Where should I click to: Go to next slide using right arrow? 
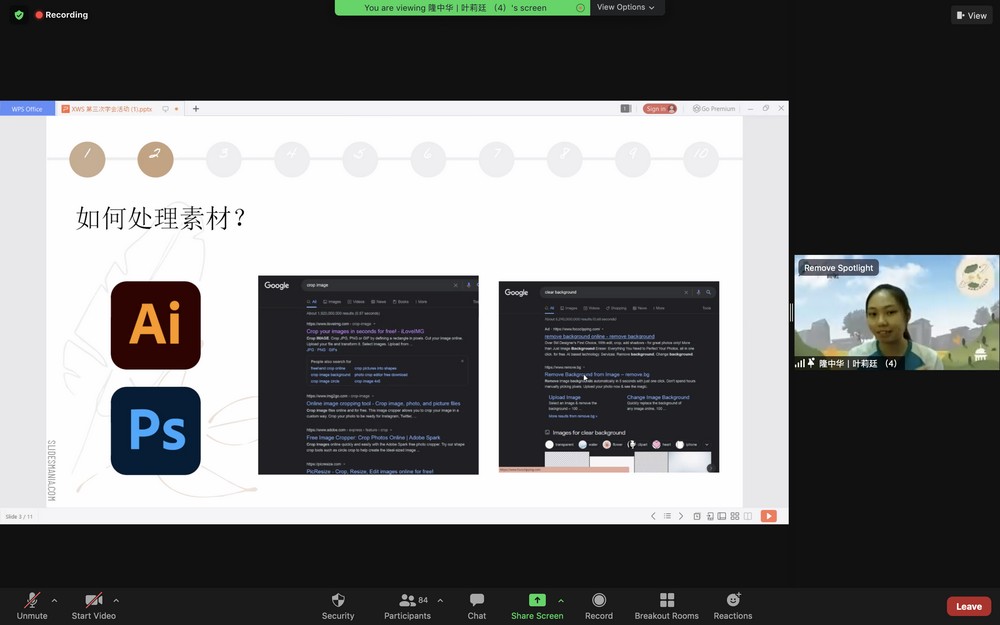click(680, 516)
